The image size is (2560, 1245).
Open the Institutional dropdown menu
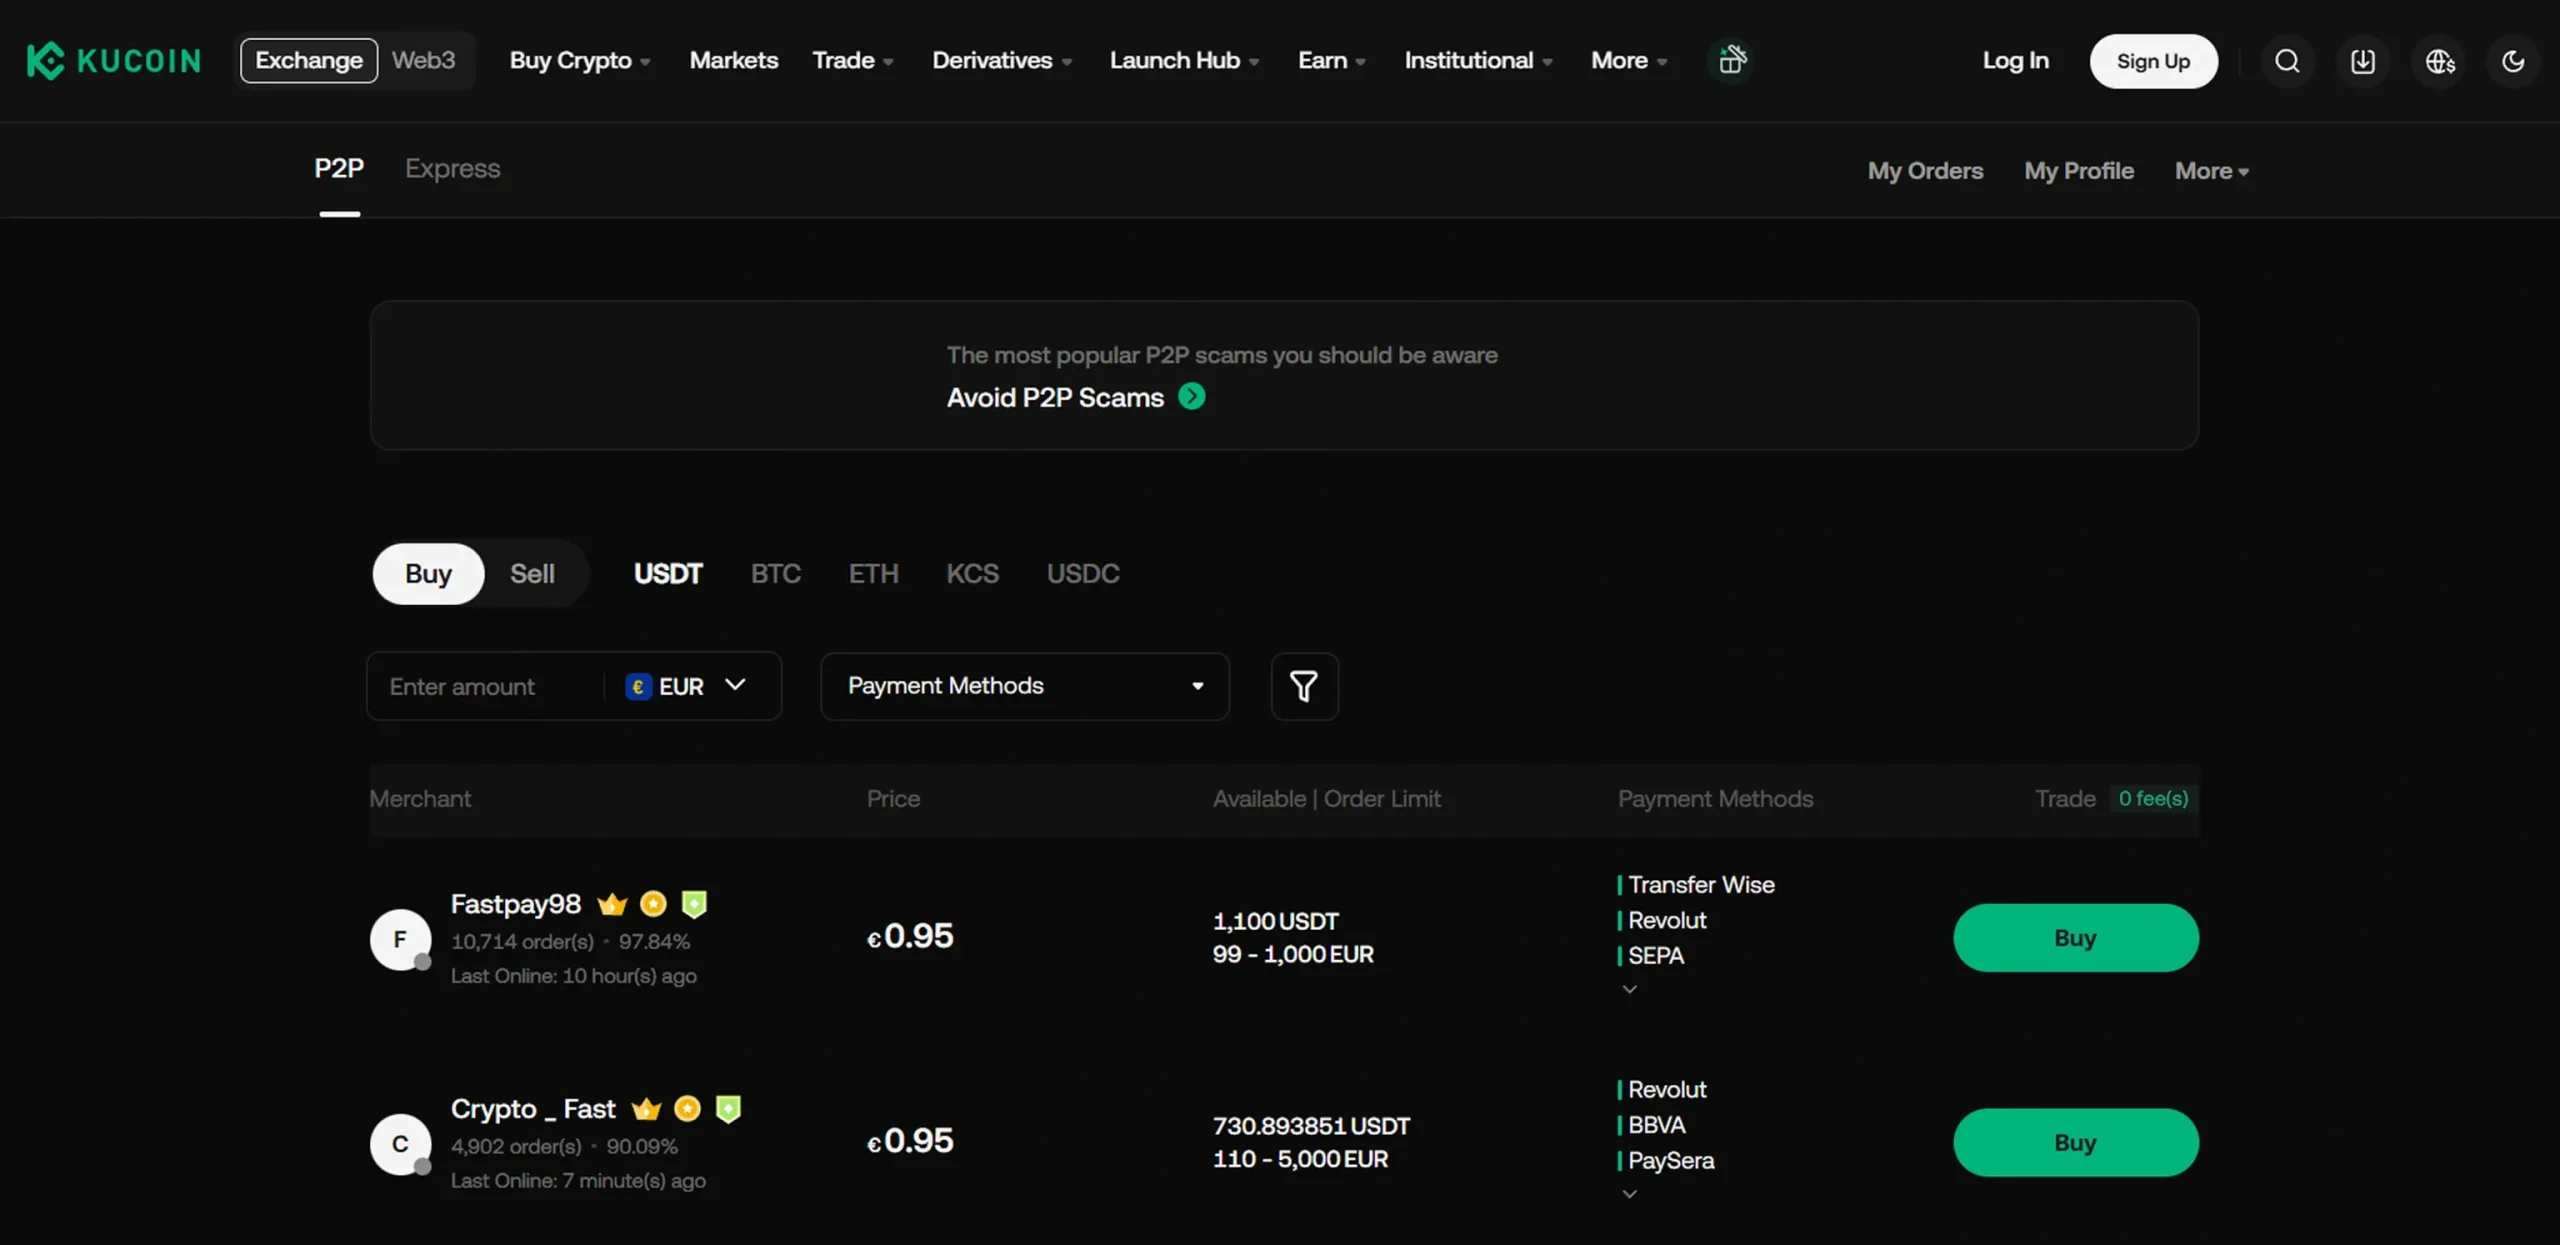click(1478, 61)
